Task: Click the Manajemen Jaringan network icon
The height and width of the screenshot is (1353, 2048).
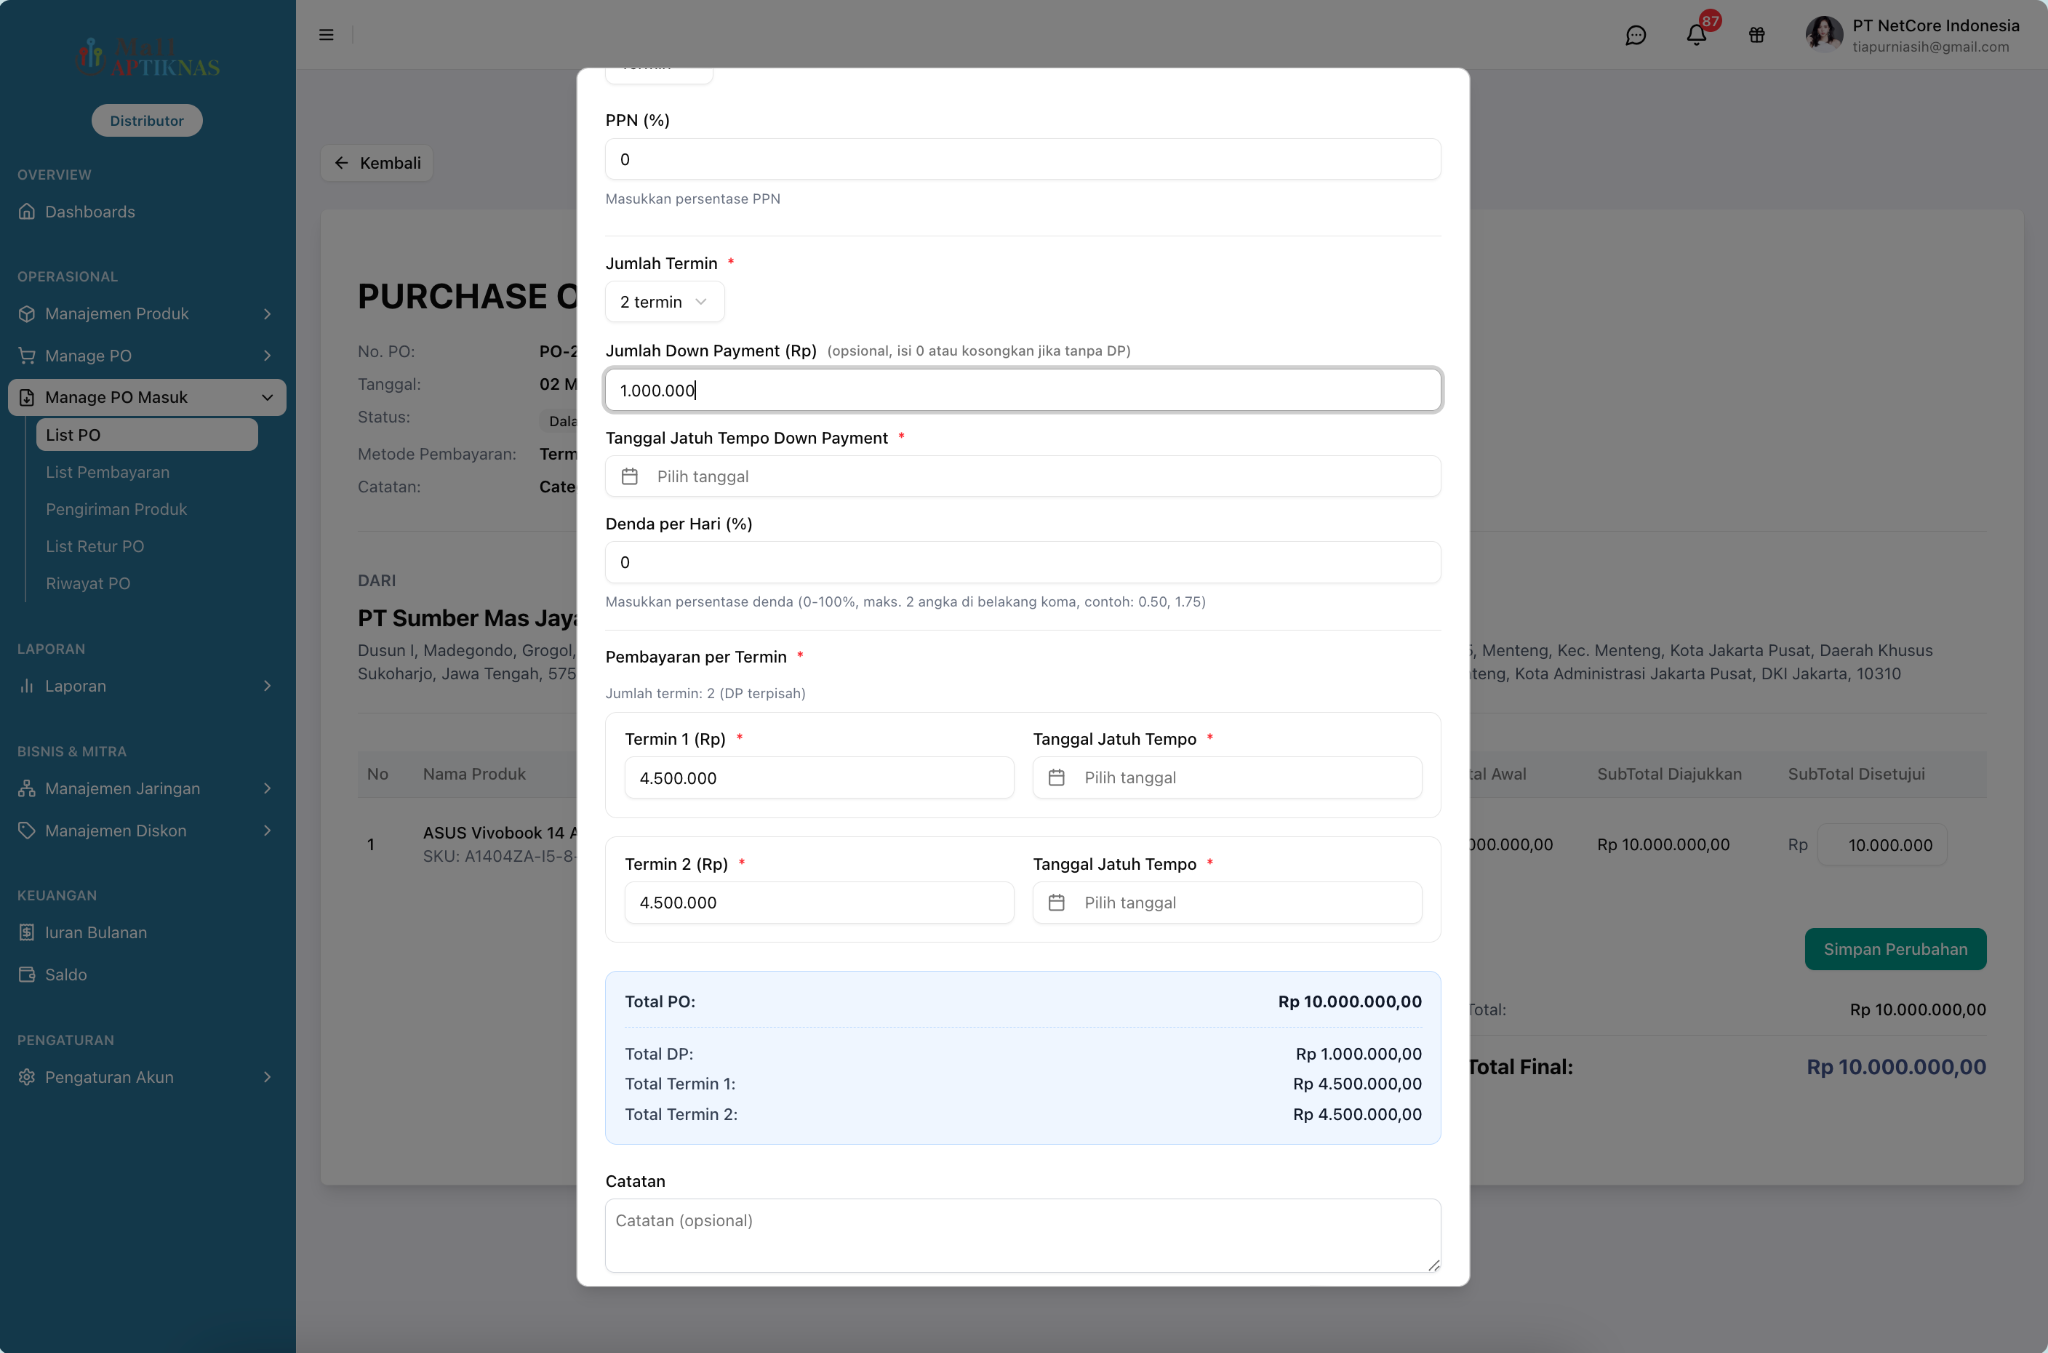Action: 27,789
